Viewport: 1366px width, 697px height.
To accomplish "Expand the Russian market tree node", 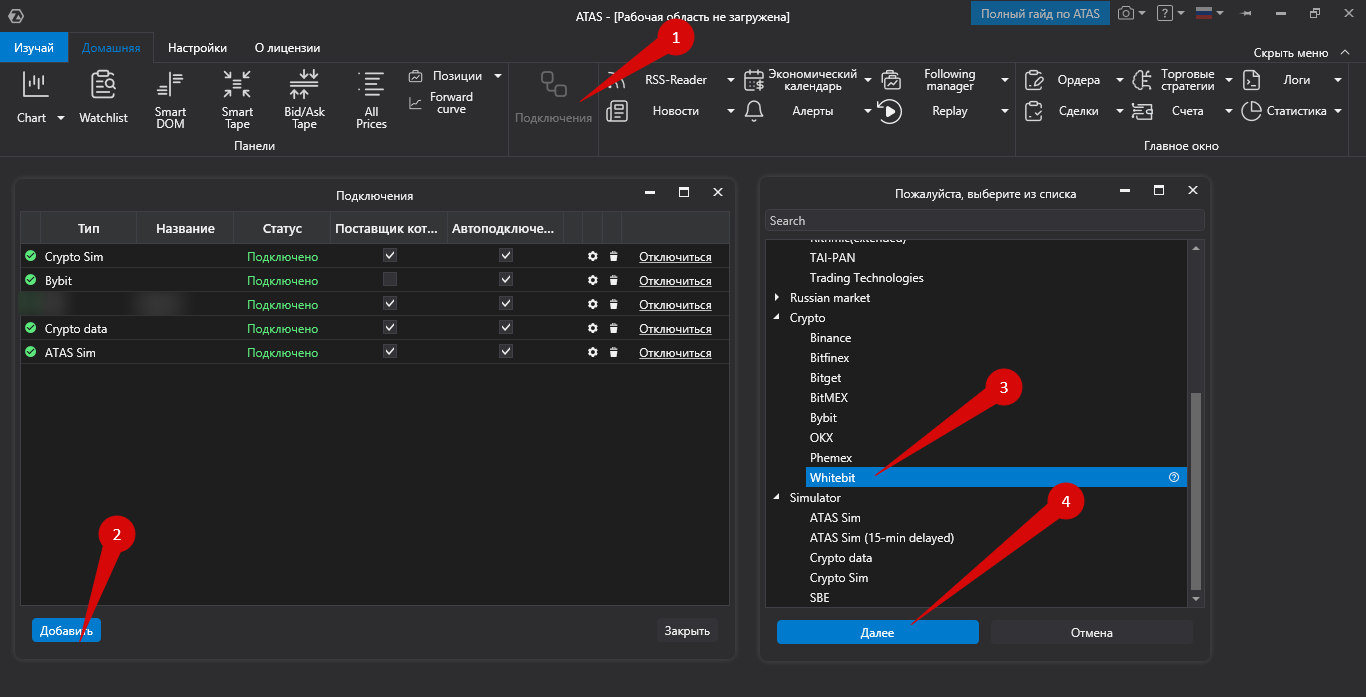I will click(778, 298).
